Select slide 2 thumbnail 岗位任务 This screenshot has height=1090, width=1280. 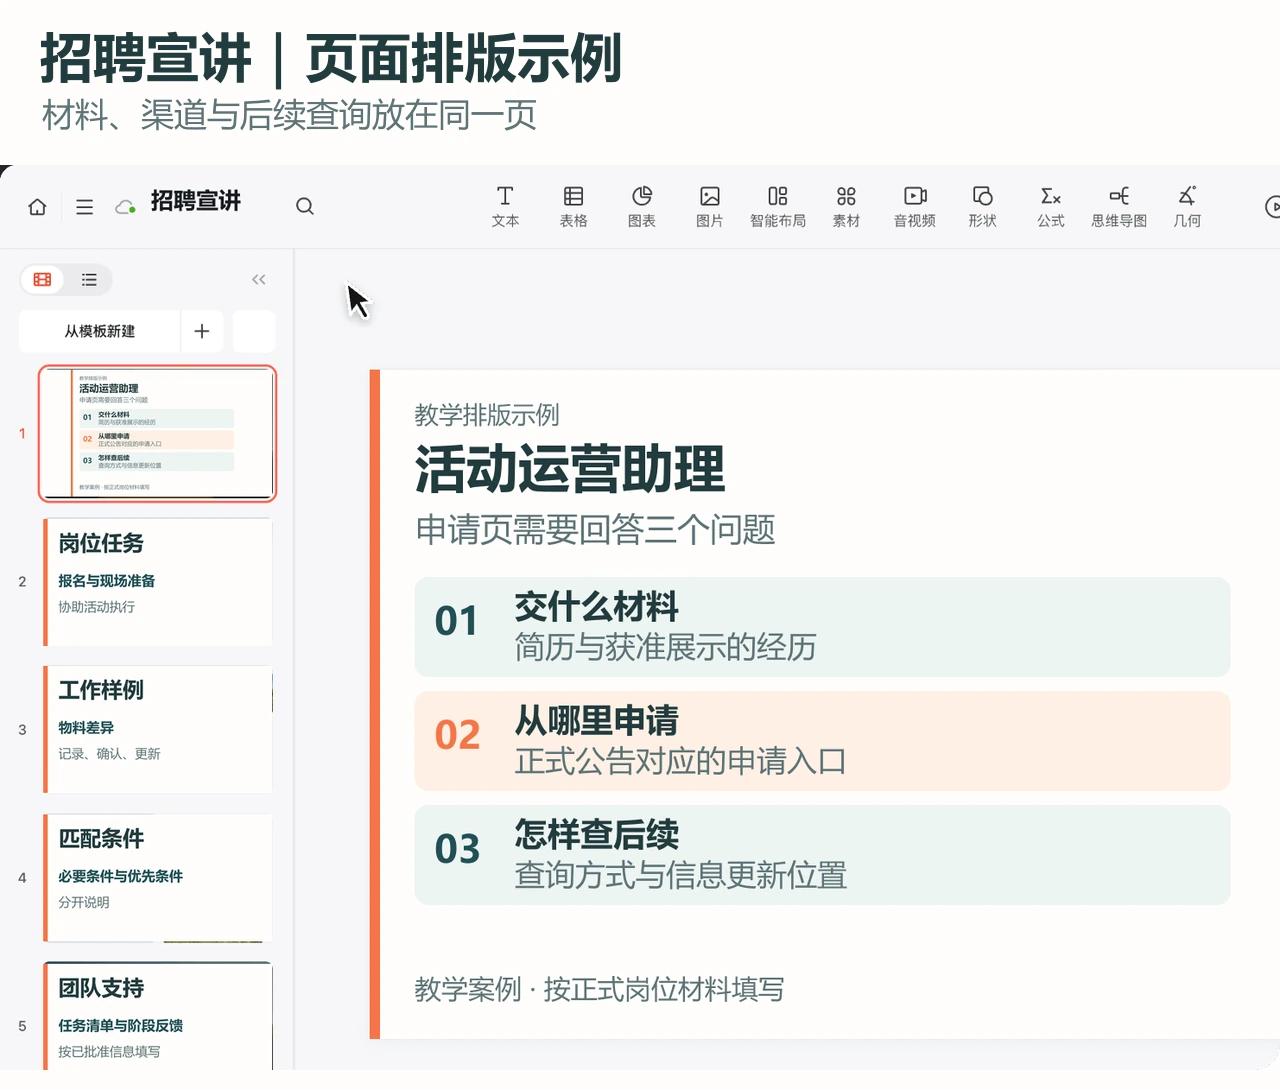click(x=157, y=582)
